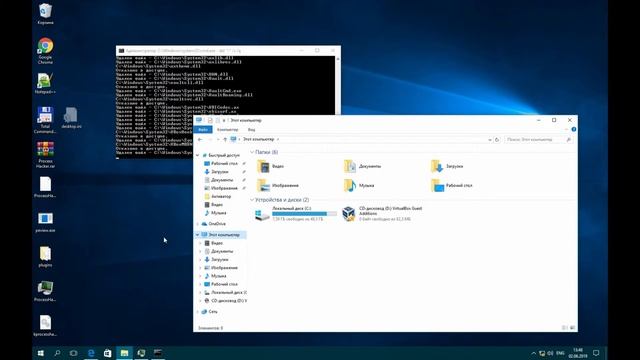This screenshot has width=640, height=360.
Task: Click the Back arrow in Explorer
Action: 200,140
